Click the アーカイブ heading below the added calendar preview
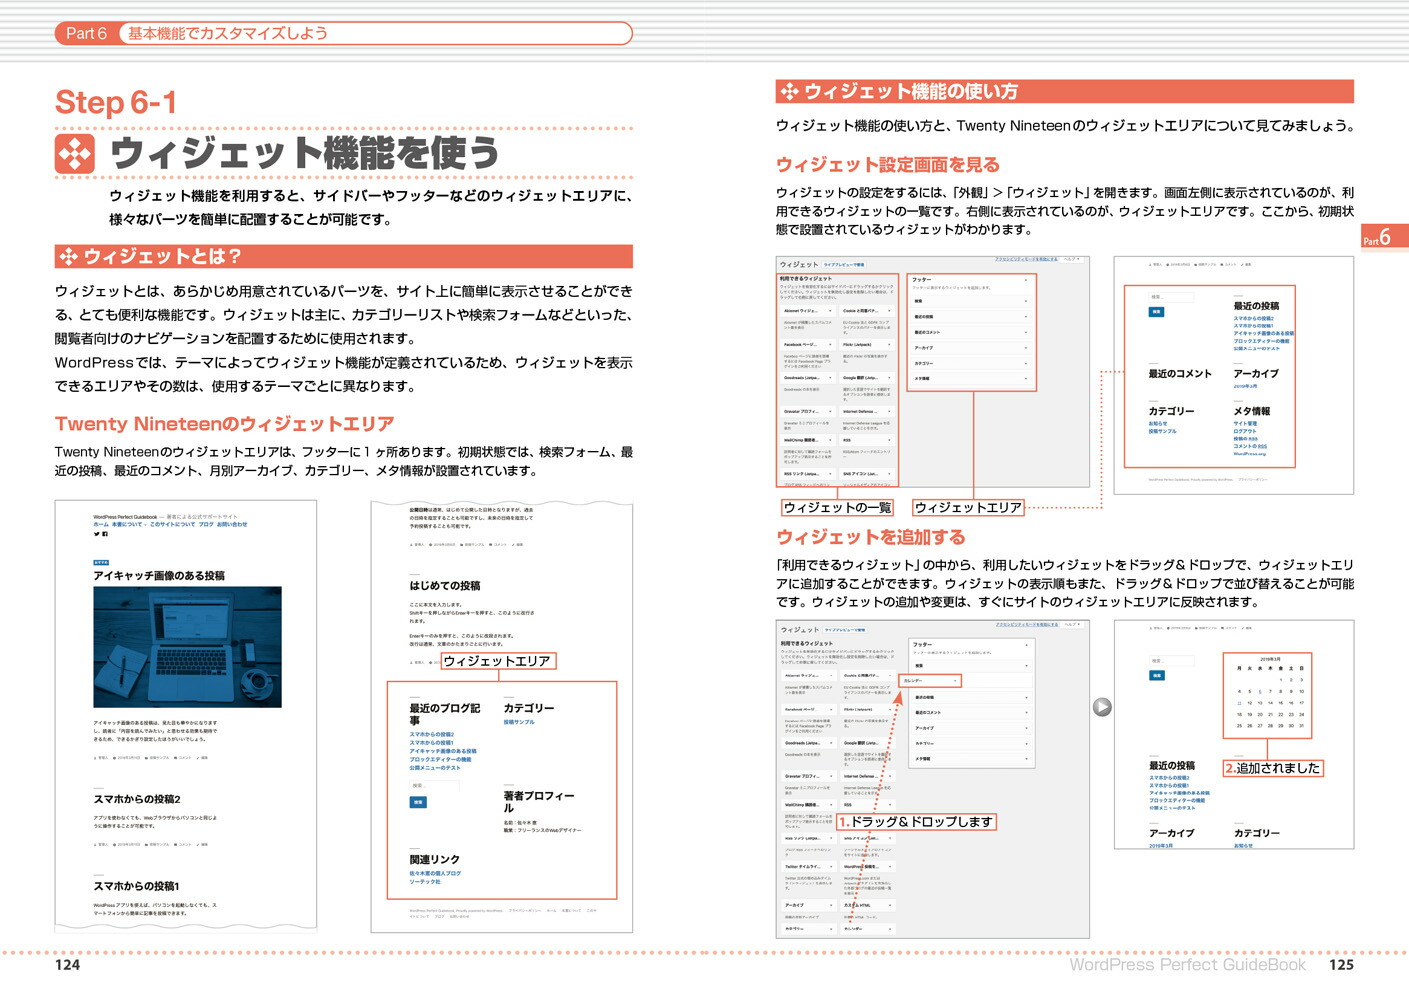The image size is (1409, 1000). click(1172, 833)
